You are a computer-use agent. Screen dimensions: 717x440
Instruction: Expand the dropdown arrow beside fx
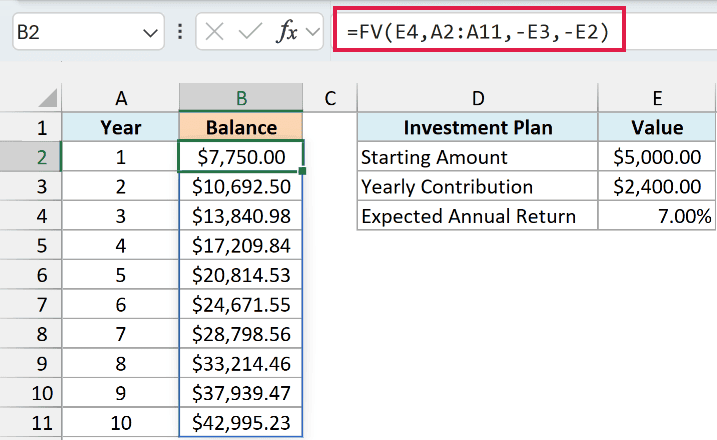click(313, 32)
